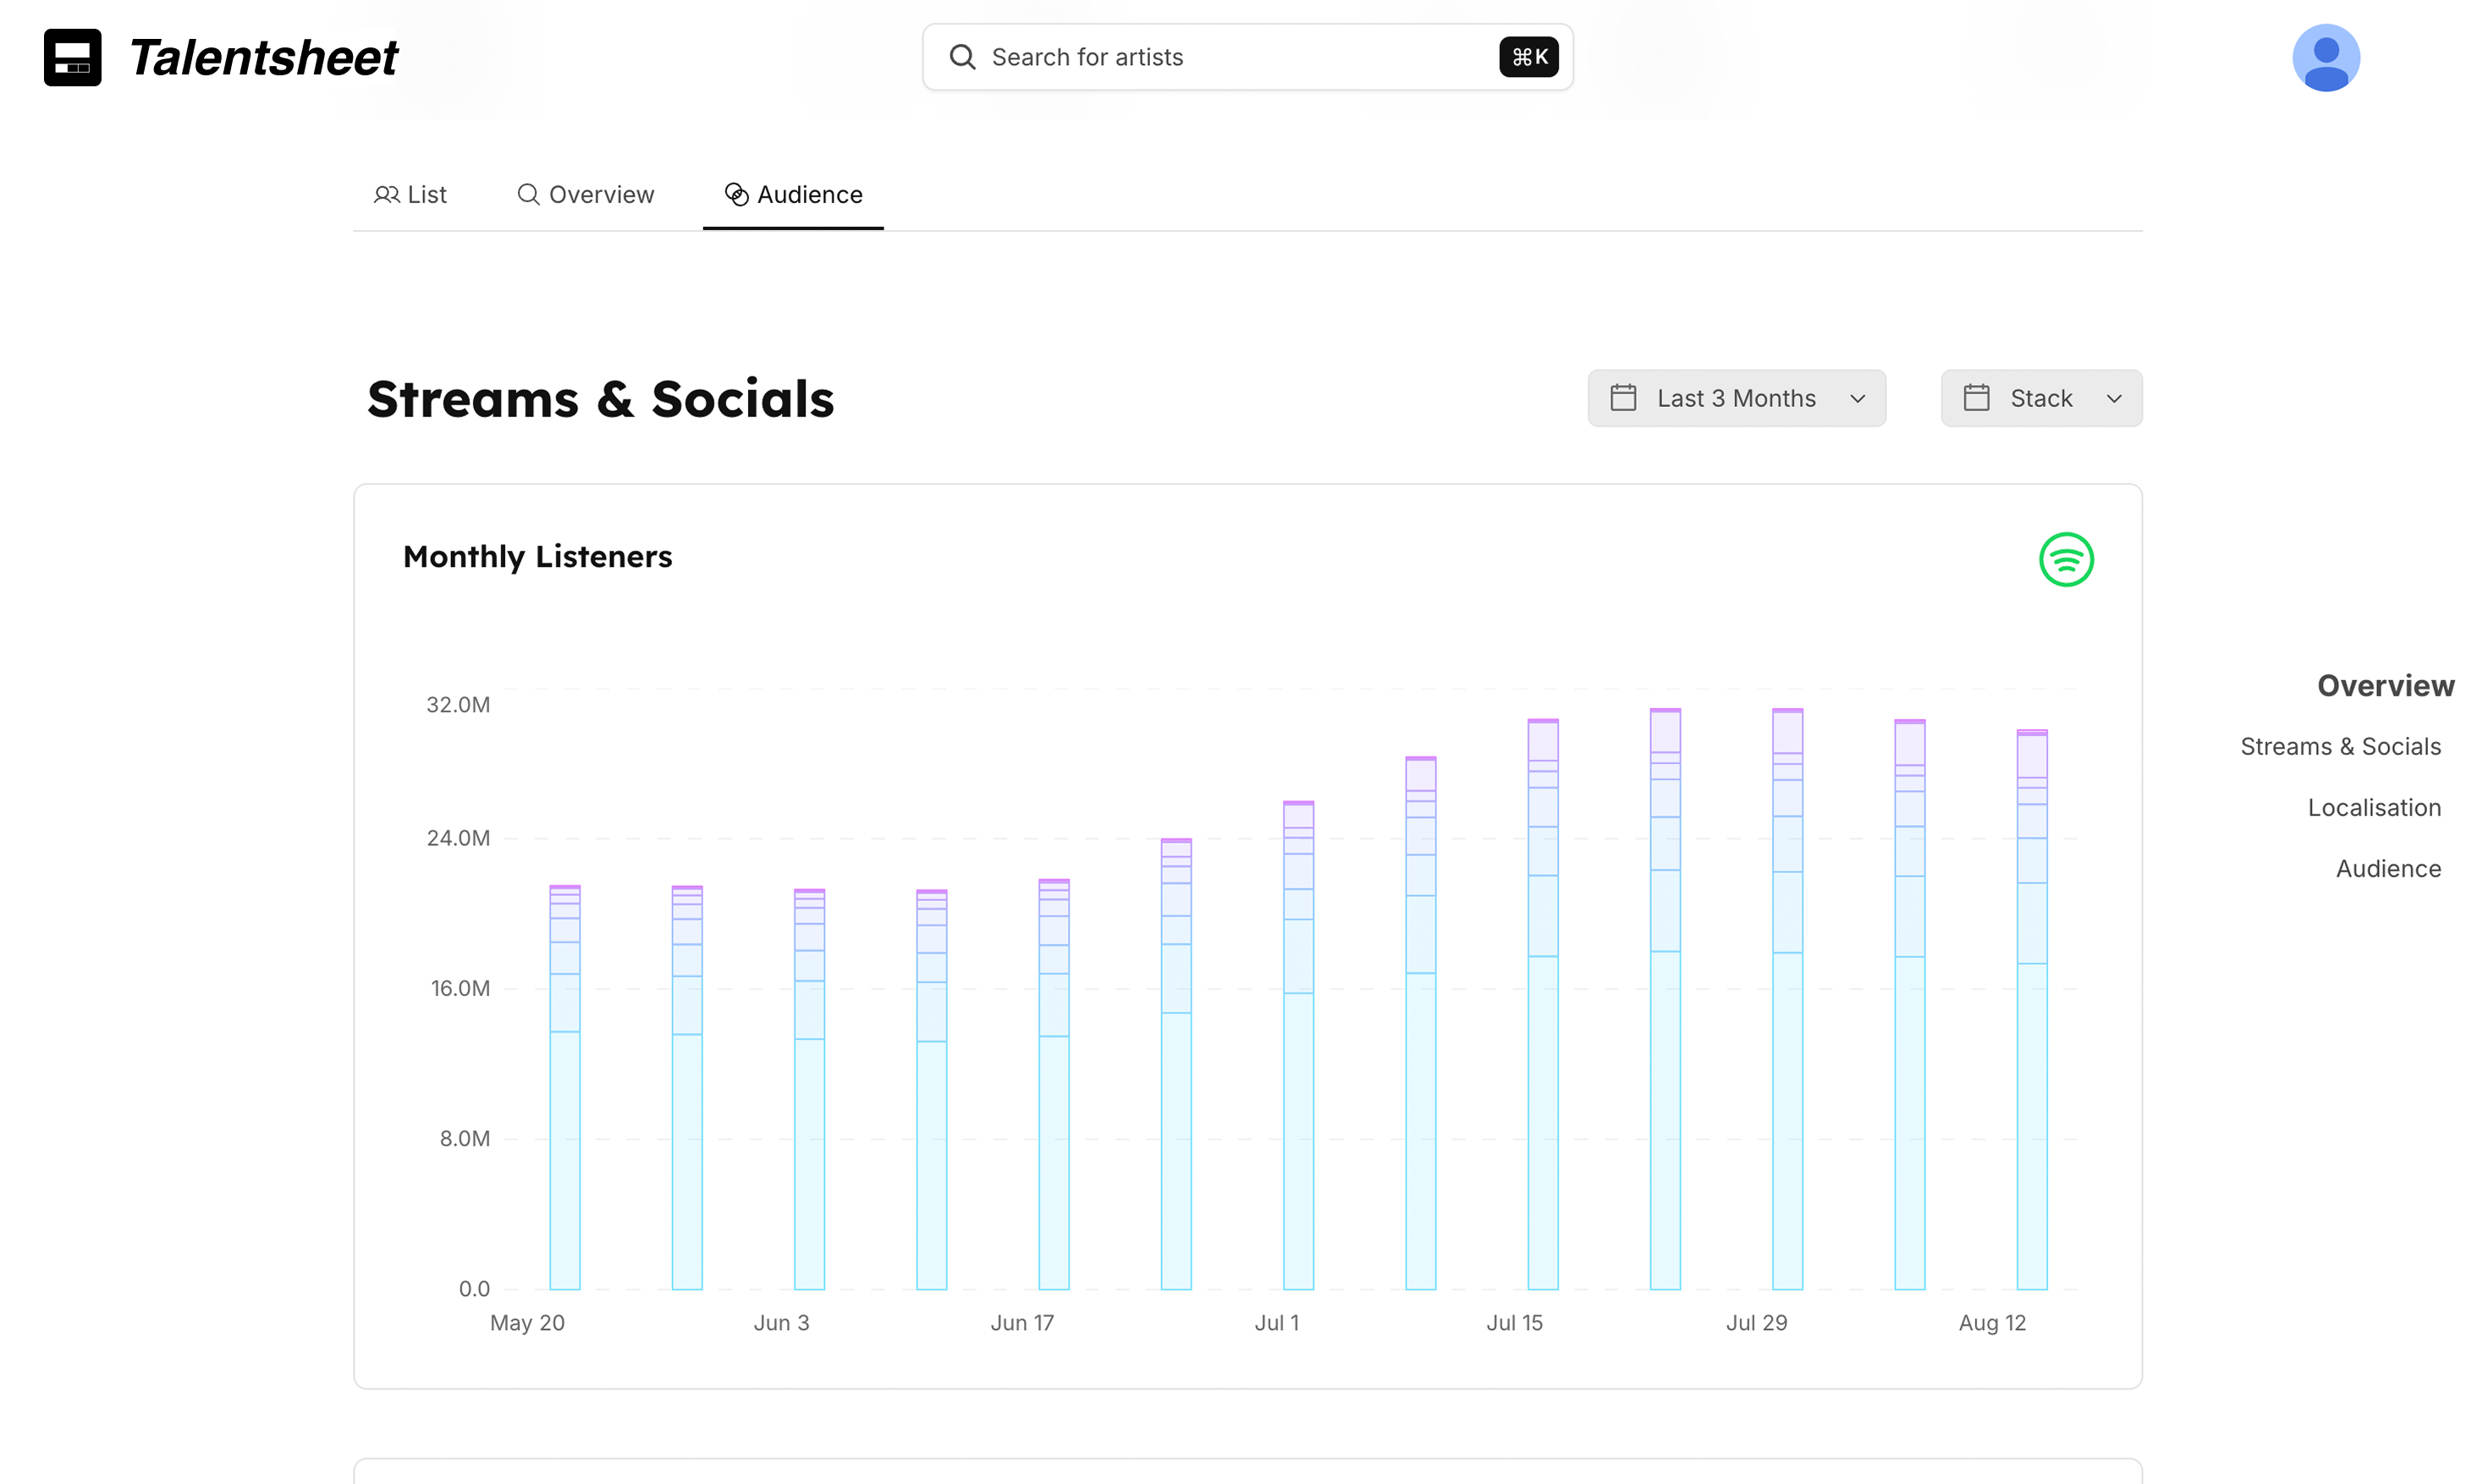The image size is (2488, 1484).
Task: Click the calendar icon in Stack selector
Action: click(1976, 398)
